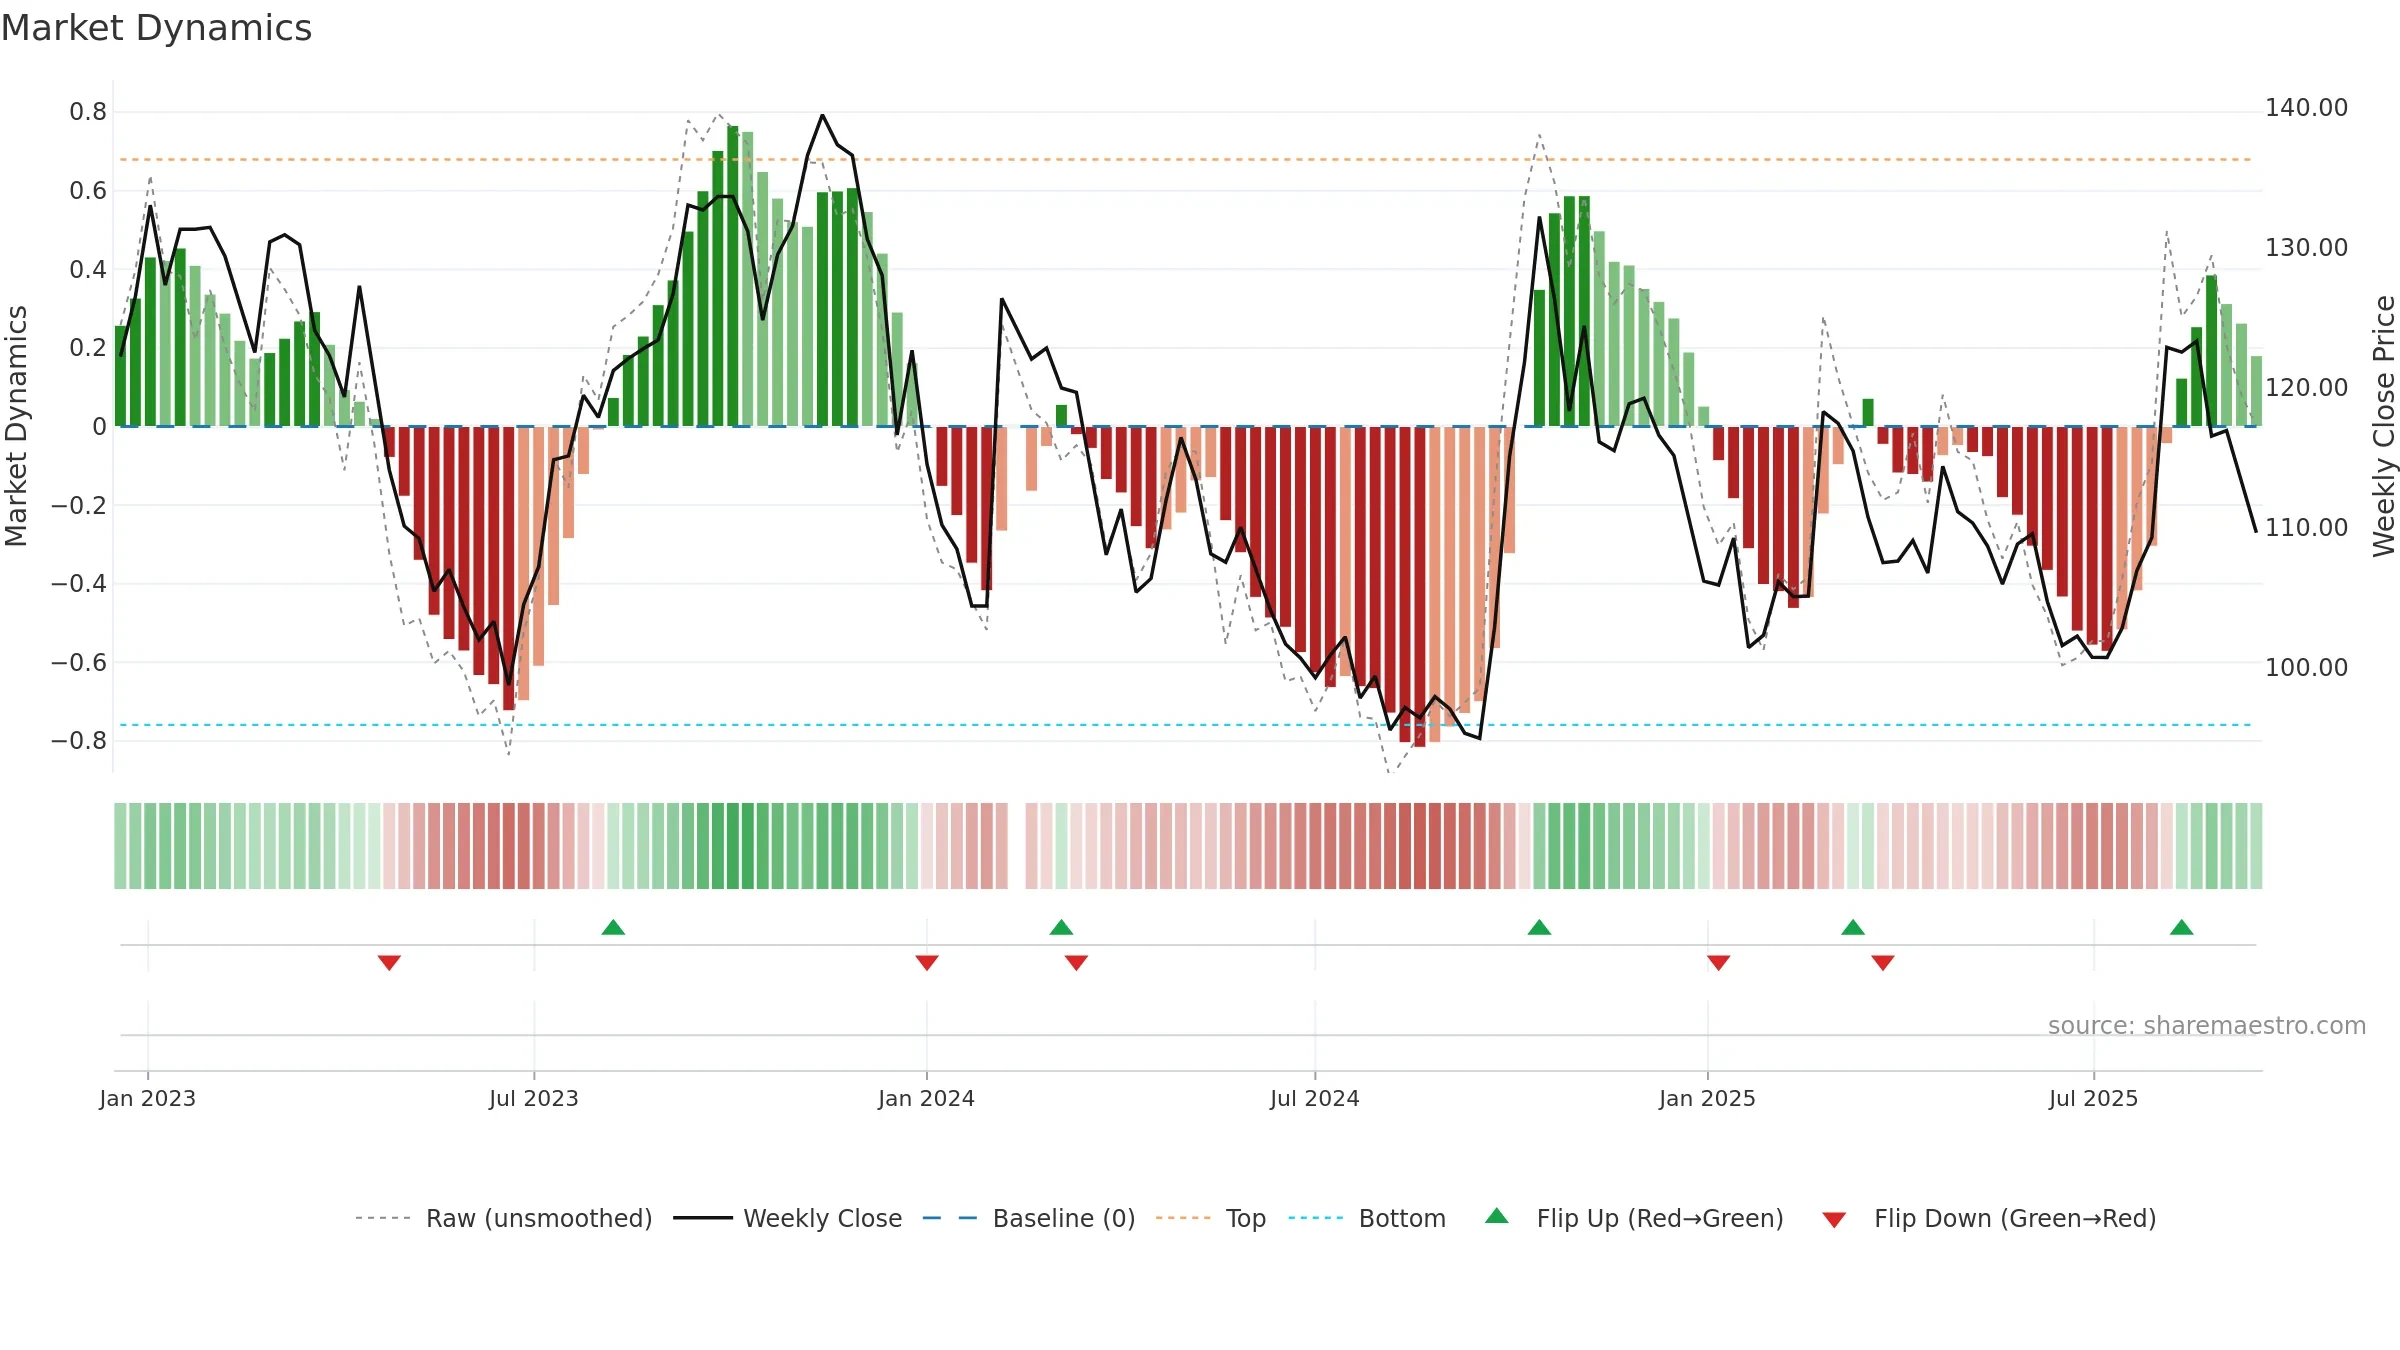Click the −0.8 left axis tick label
This screenshot has width=2400, height=1350.
point(79,741)
